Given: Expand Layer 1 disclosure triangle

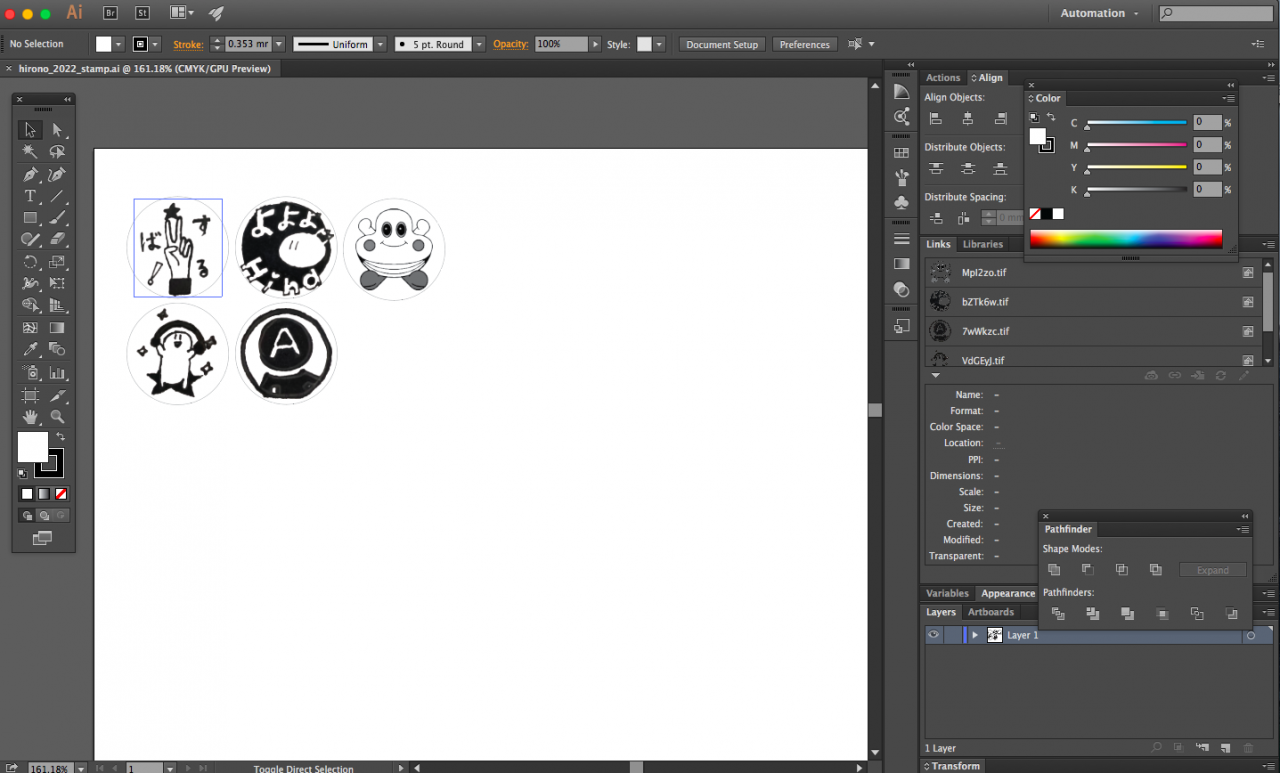Looking at the screenshot, I should tap(975, 635).
